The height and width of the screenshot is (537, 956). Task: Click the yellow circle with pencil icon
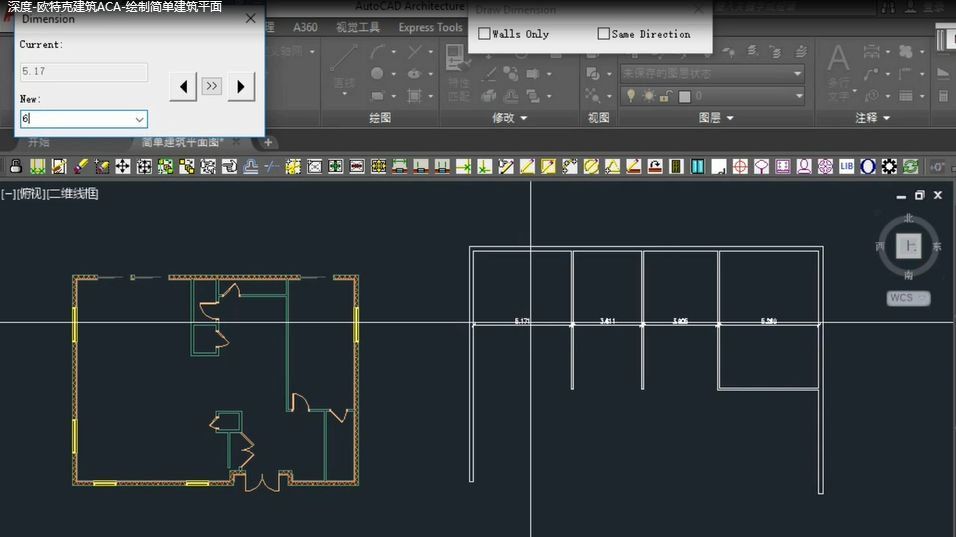tap(591, 166)
